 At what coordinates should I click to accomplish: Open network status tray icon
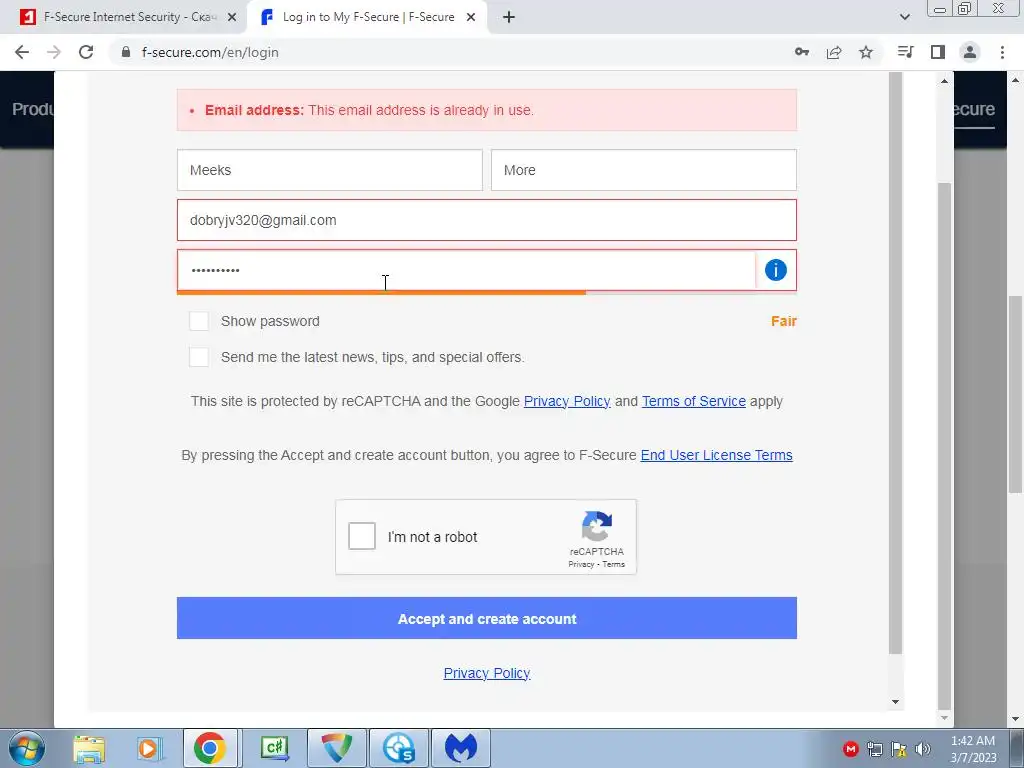[x=874, y=749]
